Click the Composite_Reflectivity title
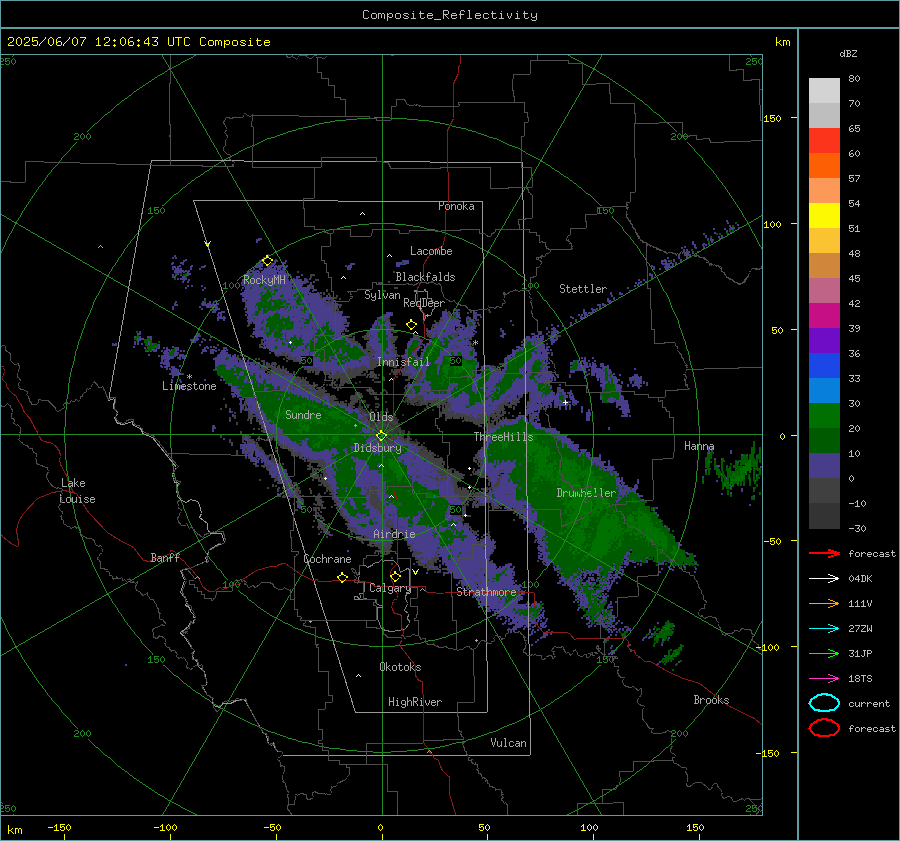The image size is (900, 841). pyautogui.click(x=450, y=15)
